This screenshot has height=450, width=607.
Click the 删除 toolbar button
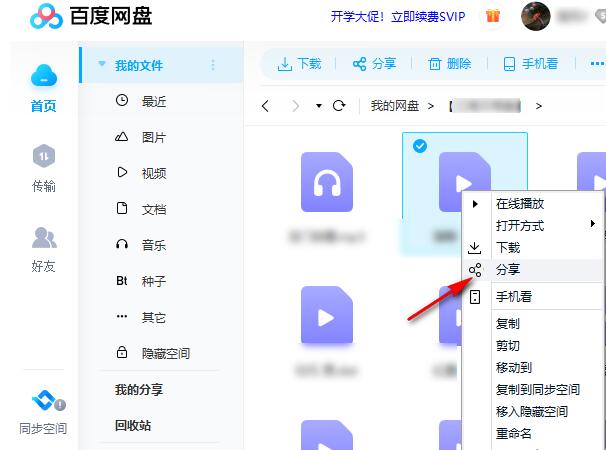pyautogui.click(x=450, y=64)
